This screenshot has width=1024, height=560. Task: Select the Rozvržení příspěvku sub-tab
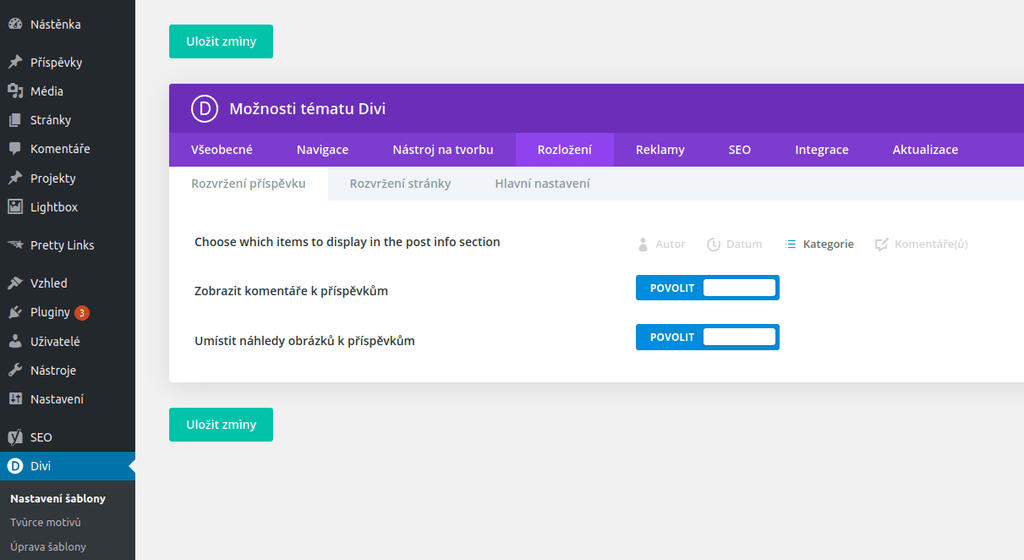click(248, 183)
